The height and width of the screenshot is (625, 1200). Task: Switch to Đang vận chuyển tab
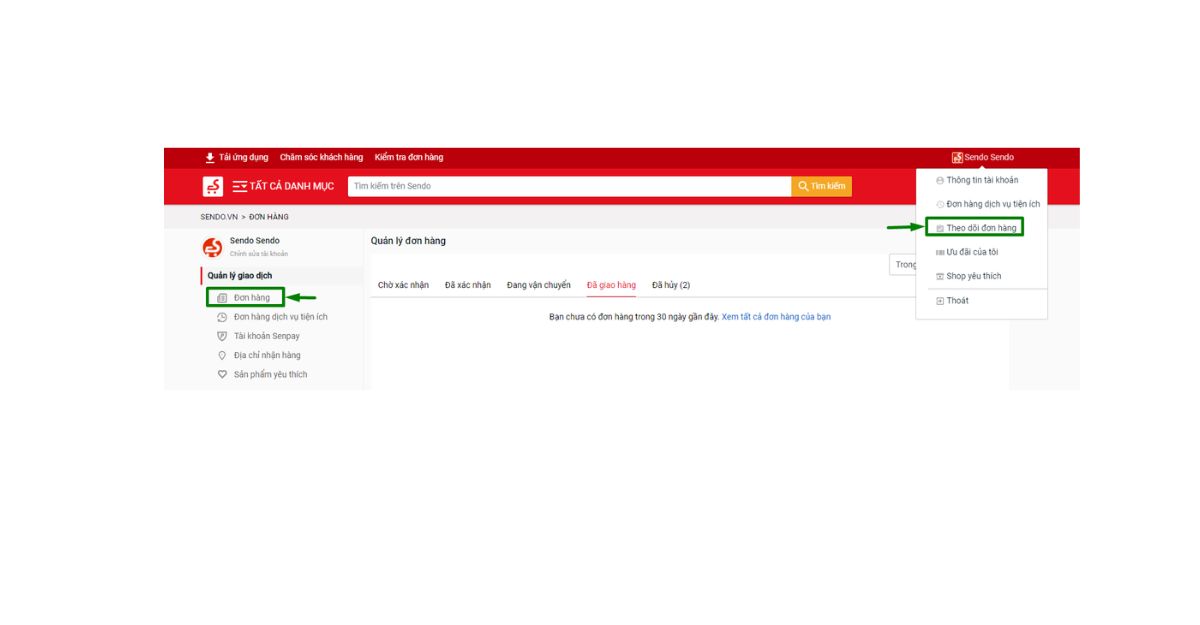(x=539, y=285)
